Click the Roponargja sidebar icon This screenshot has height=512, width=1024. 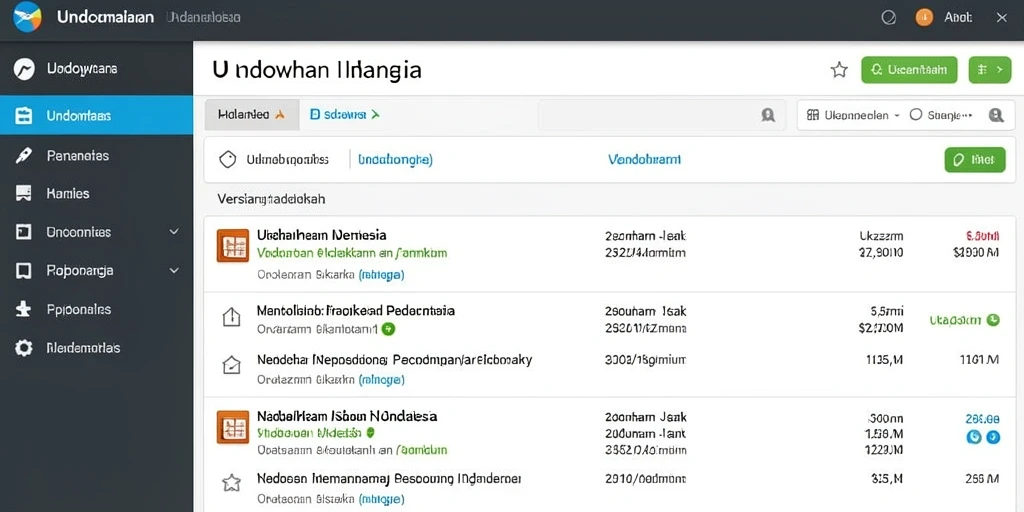(24, 270)
